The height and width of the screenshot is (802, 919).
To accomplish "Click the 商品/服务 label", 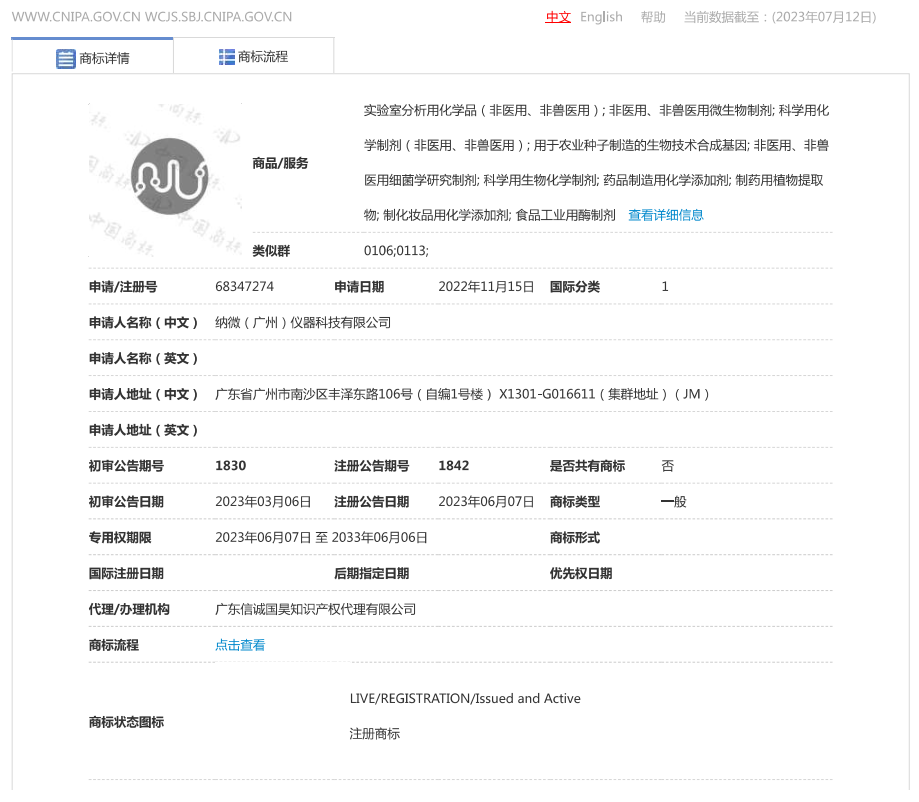I will (280, 163).
